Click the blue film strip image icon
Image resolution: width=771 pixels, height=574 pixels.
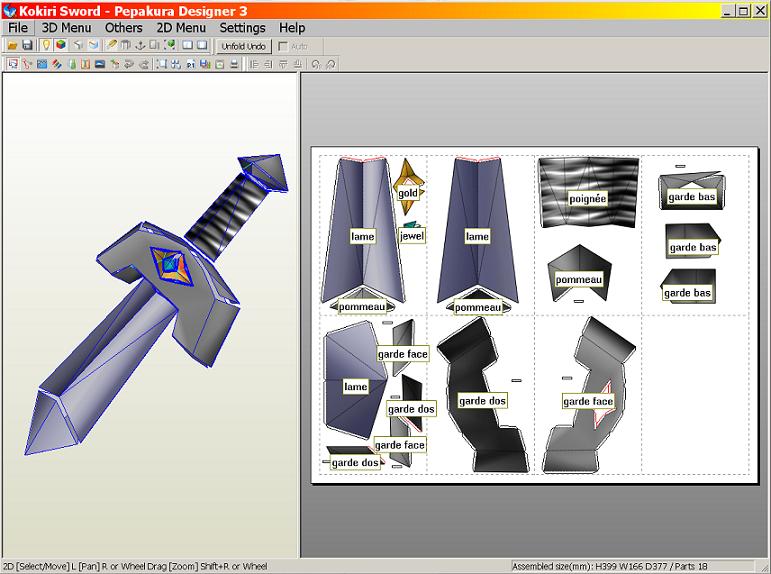coord(42,64)
